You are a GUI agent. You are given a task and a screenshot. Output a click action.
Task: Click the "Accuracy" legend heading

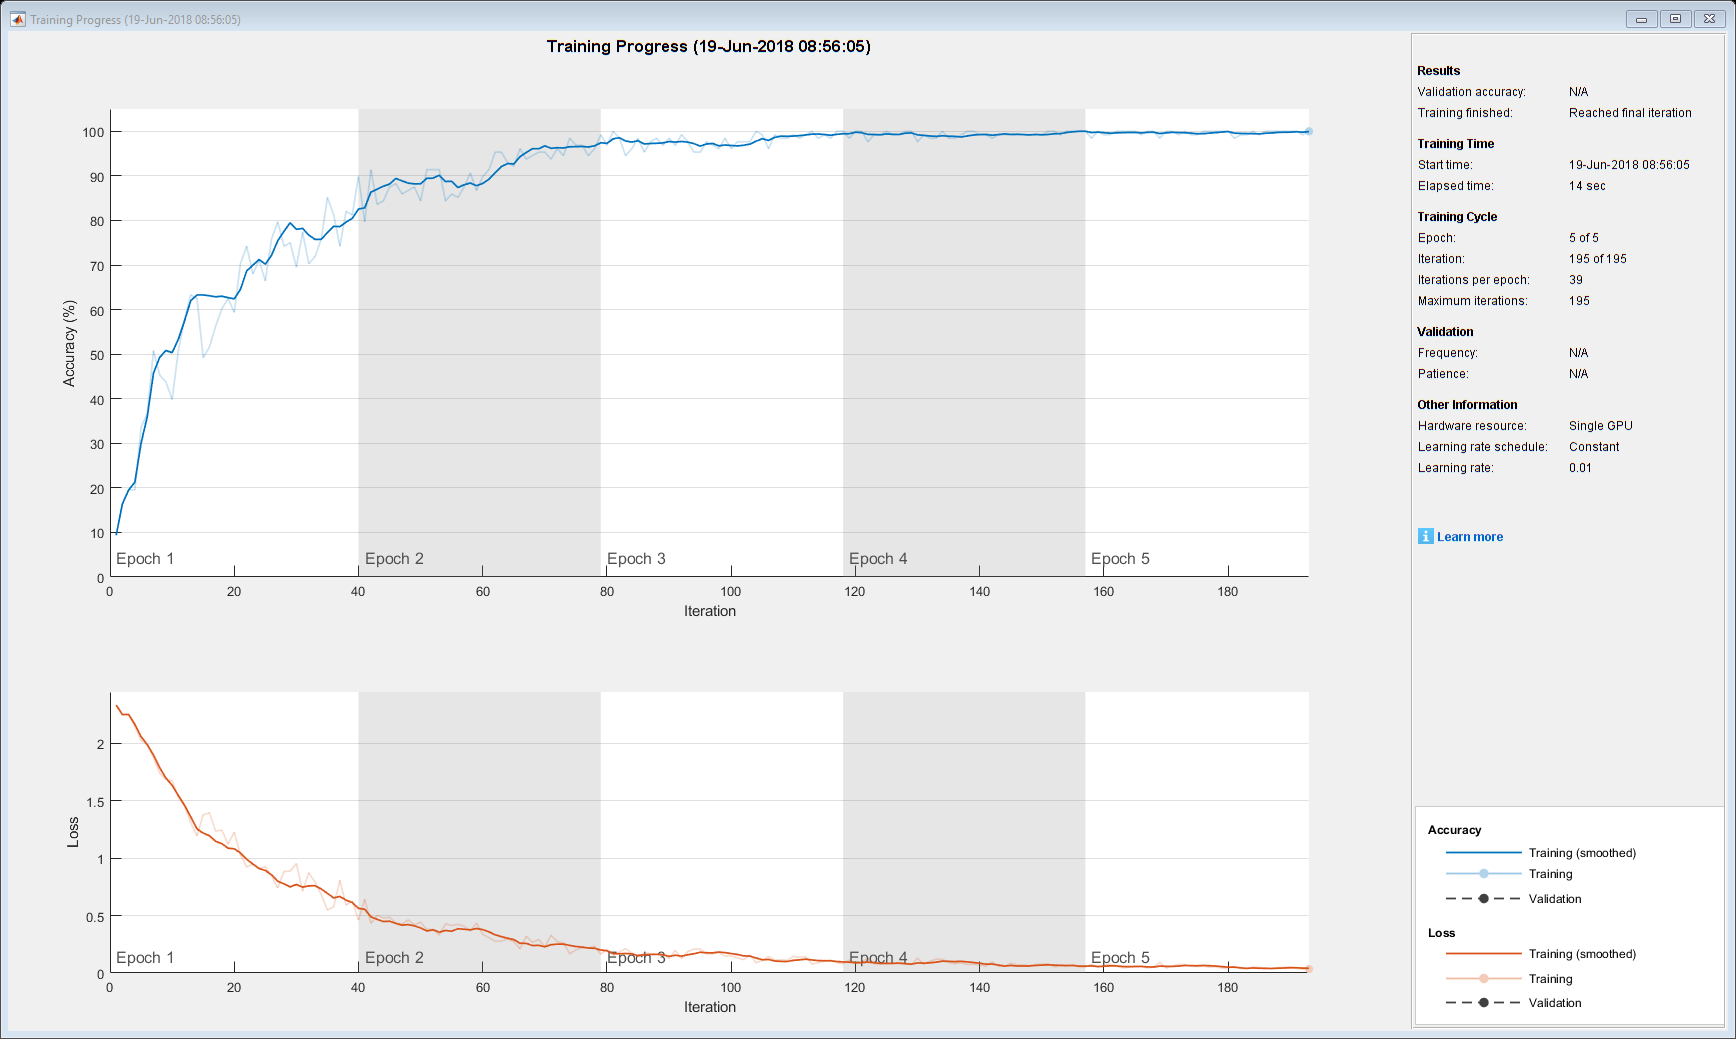(1454, 830)
